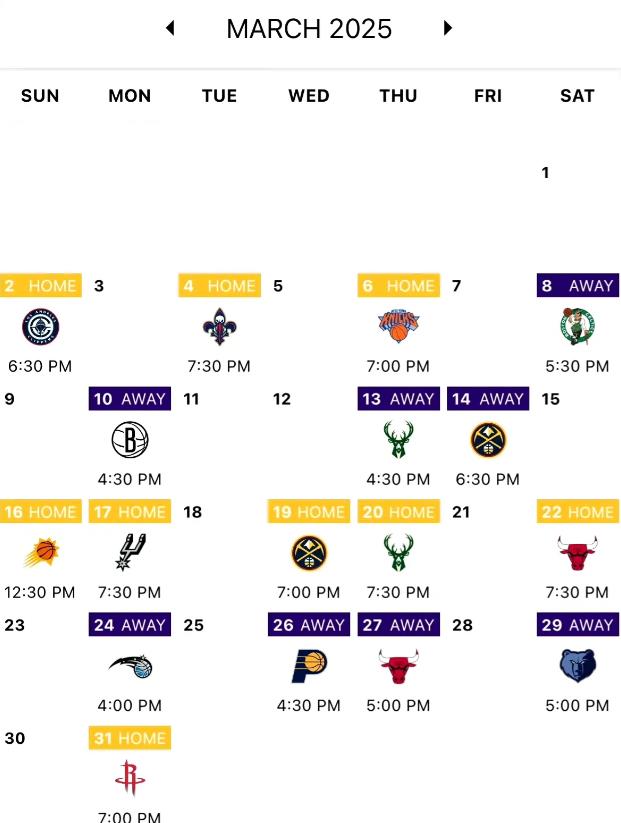Advance to next month using right arrow
The width and height of the screenshot is (621, 823).
point(447,28)
